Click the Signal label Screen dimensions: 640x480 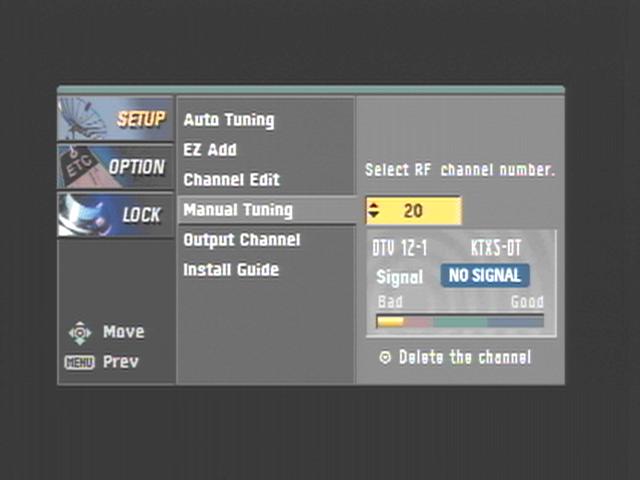coord(399,277)
